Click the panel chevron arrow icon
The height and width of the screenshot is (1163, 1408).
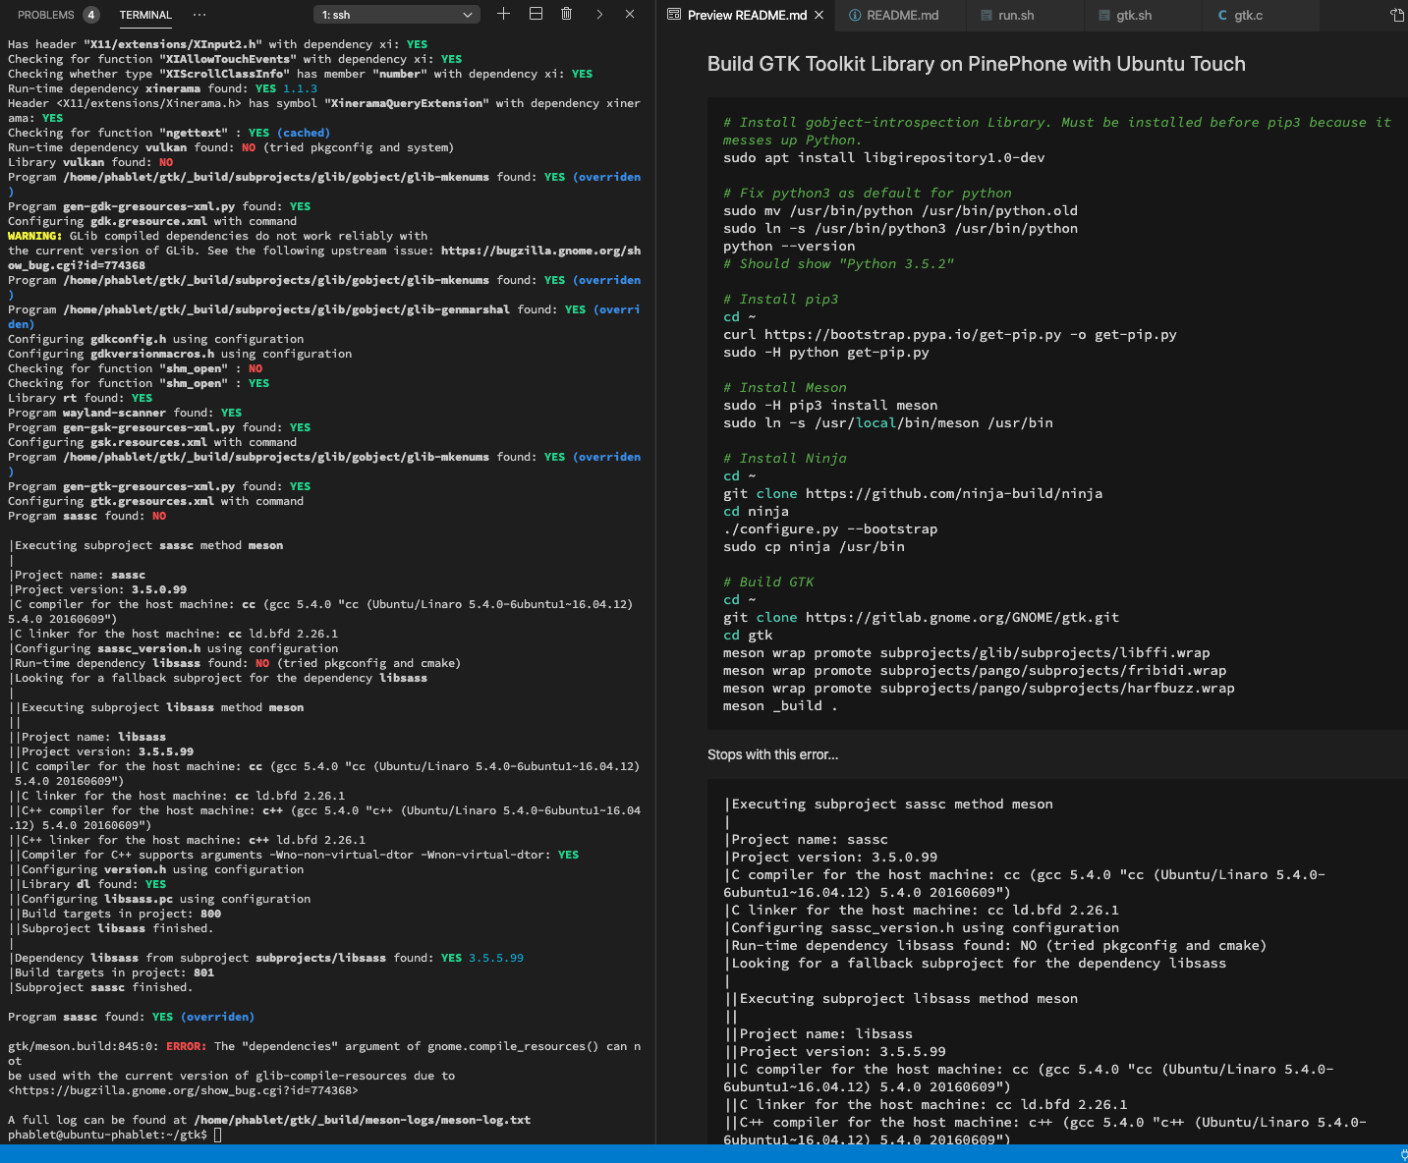(x=599, y=14)
